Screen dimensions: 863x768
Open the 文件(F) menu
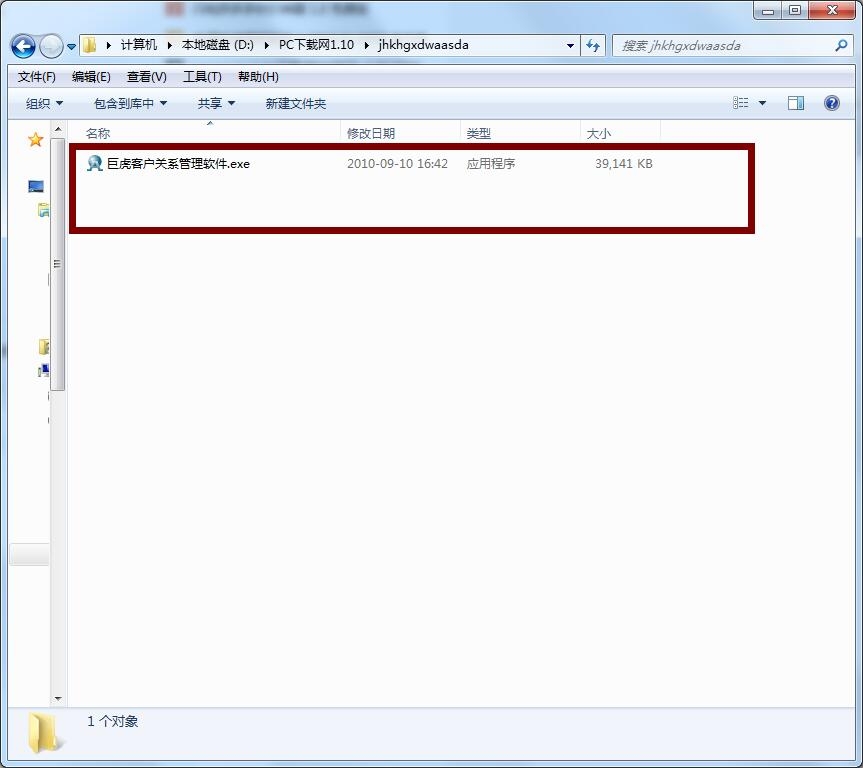36,77
